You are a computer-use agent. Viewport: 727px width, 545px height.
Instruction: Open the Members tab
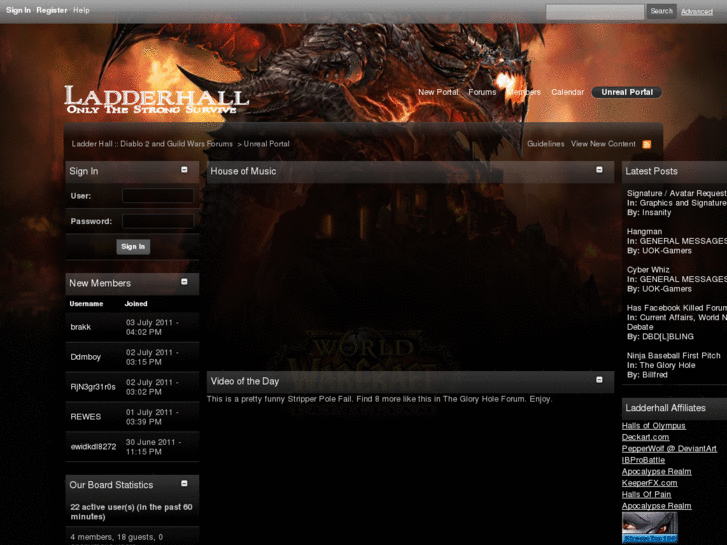523,92
